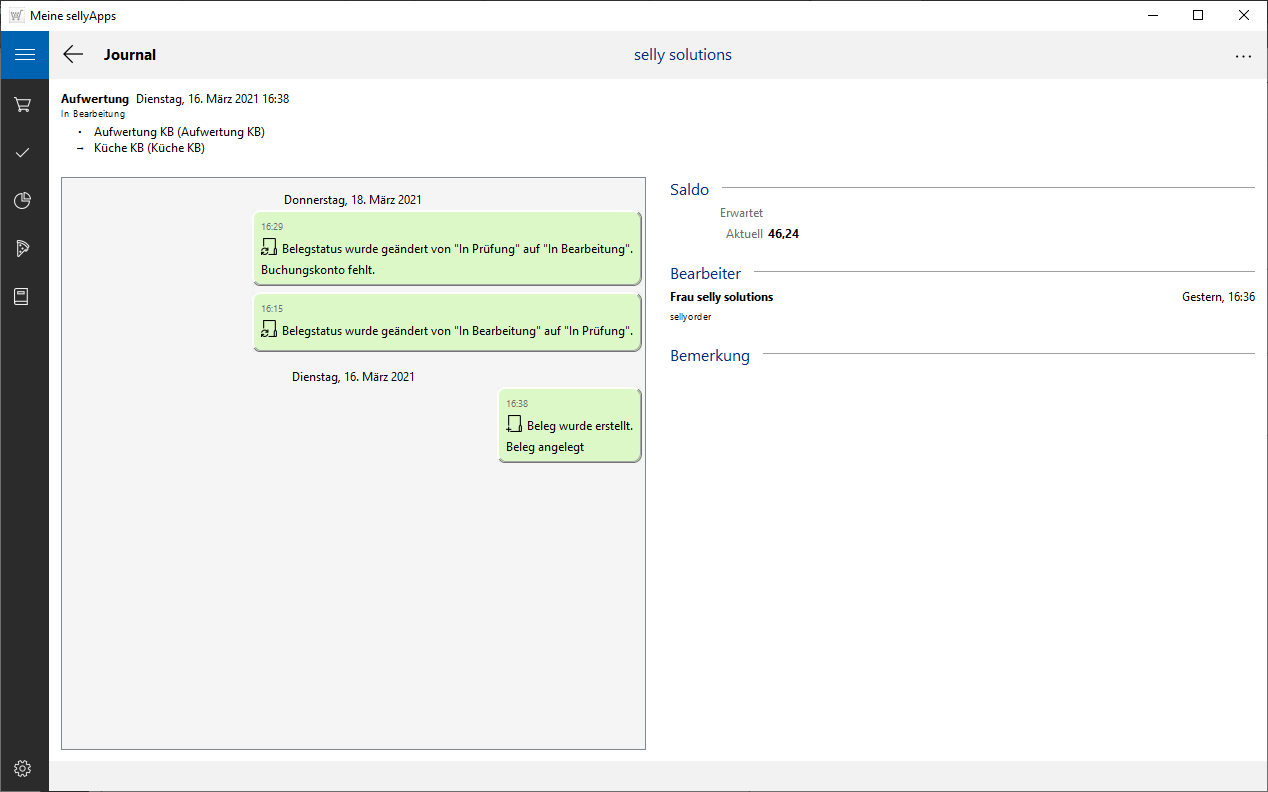Viewport: 1268px width, 792px height.
Task: Select the "Küche KB" list item
Action: point(149,148)
